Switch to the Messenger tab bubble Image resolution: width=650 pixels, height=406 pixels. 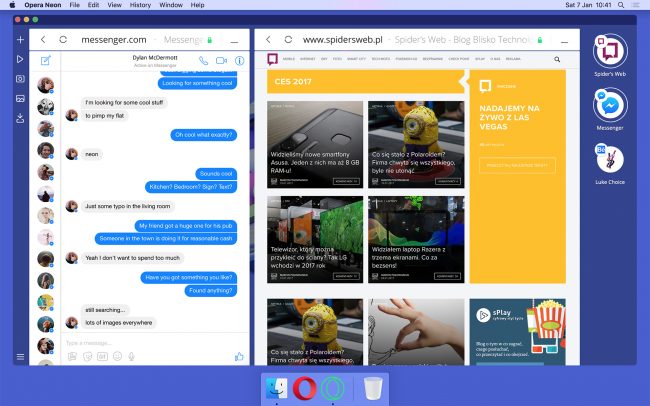coord(610,105)
